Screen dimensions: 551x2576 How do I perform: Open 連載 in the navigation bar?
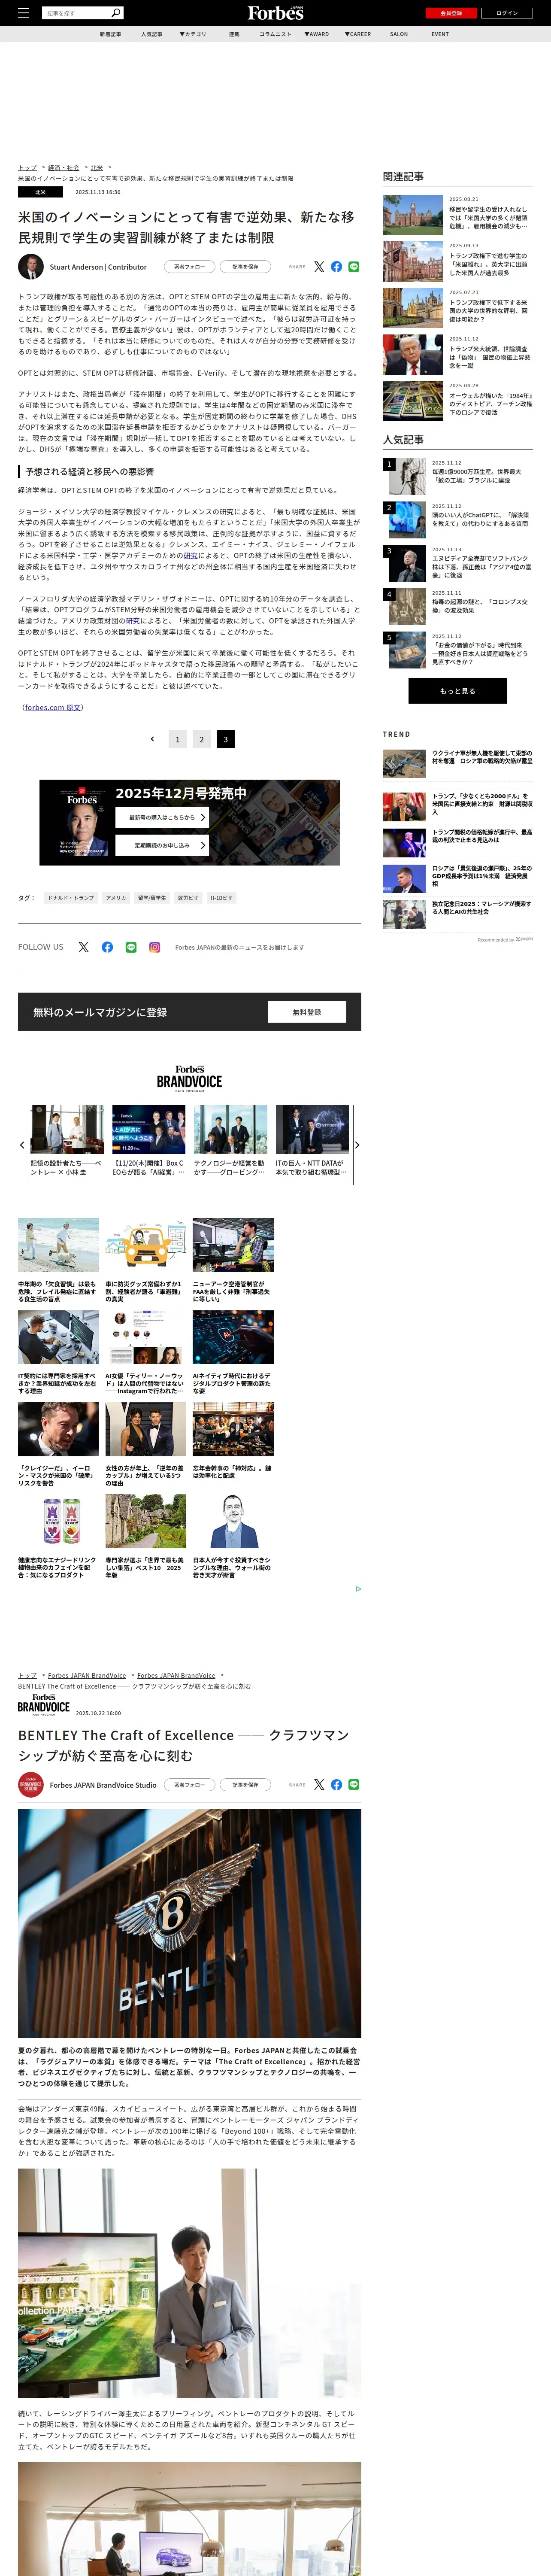(234, 34)
